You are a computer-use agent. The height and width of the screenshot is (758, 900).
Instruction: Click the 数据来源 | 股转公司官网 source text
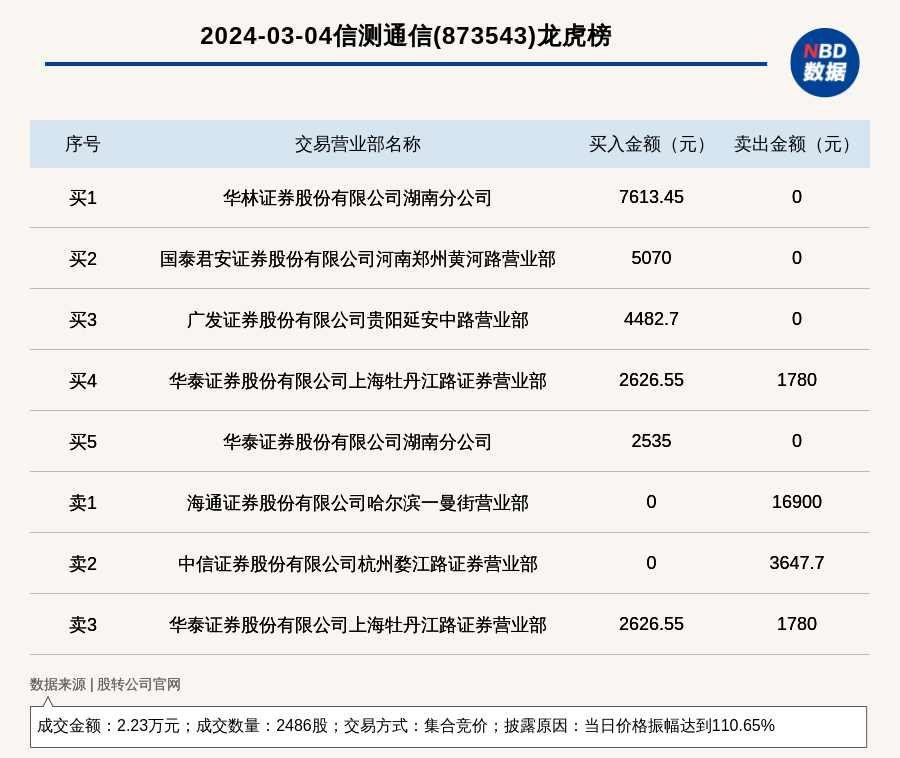(105, 684)
